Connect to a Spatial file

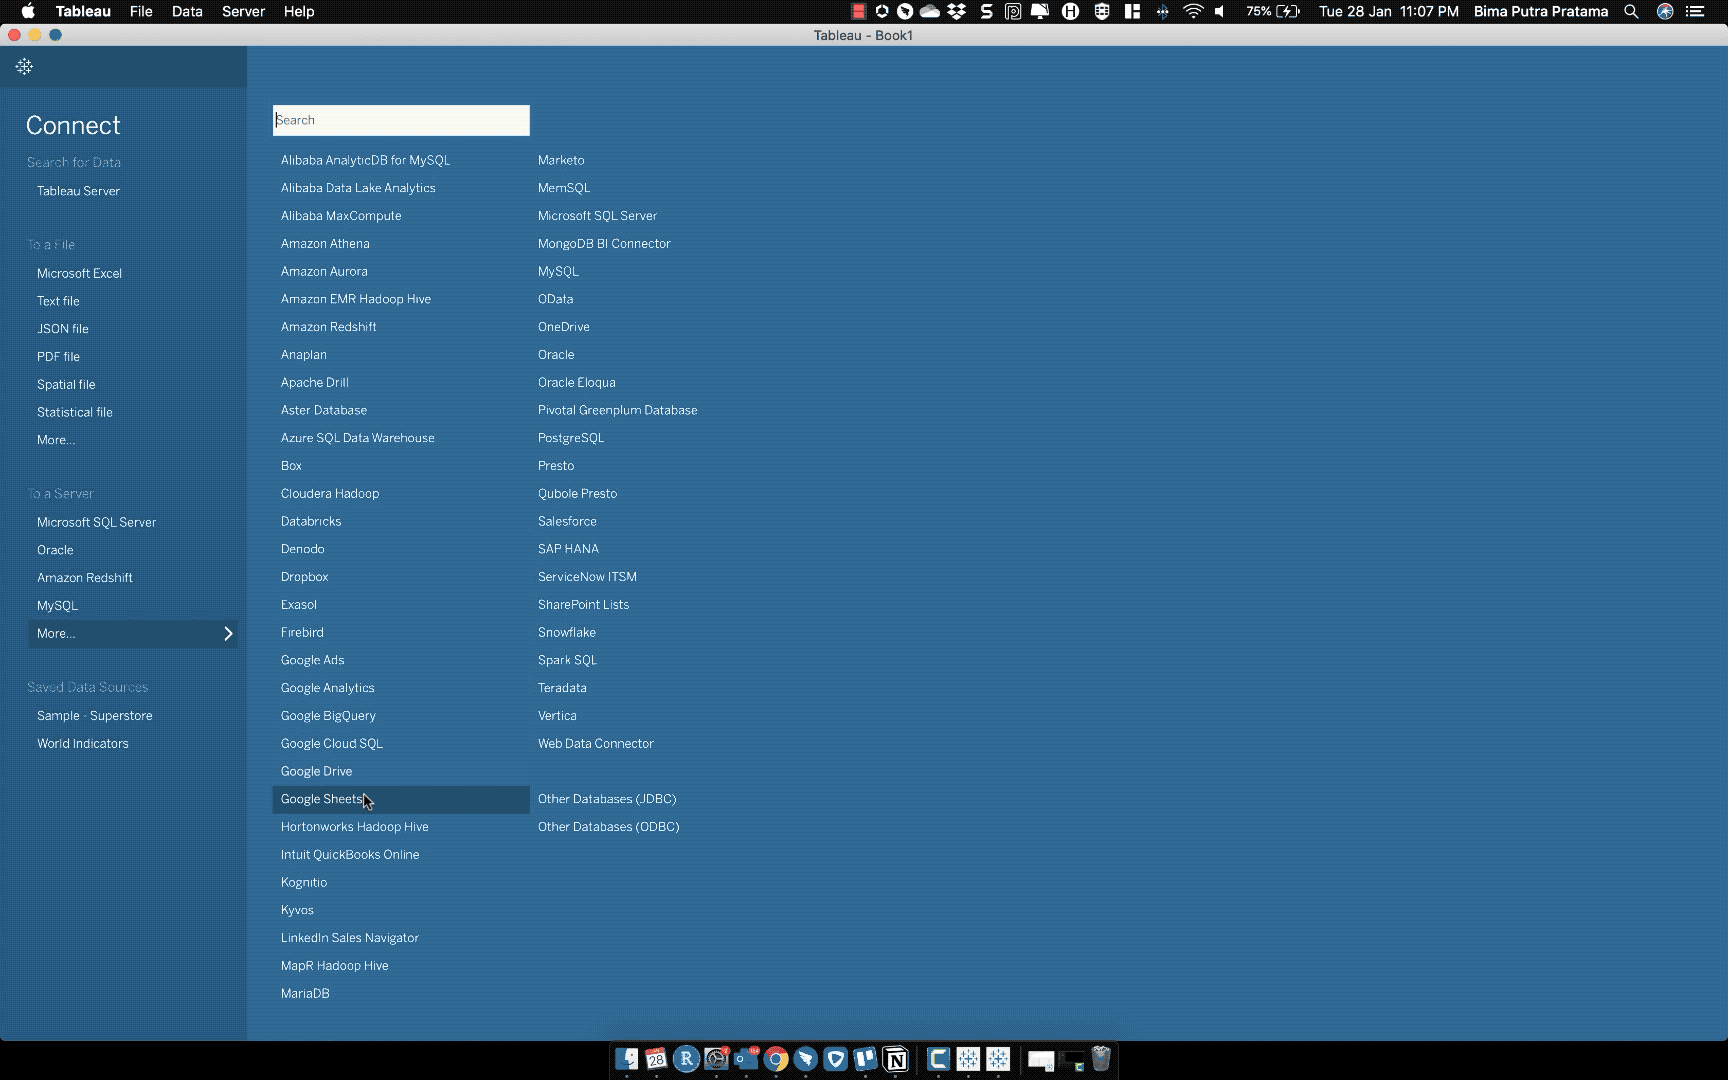coord(66,385)
